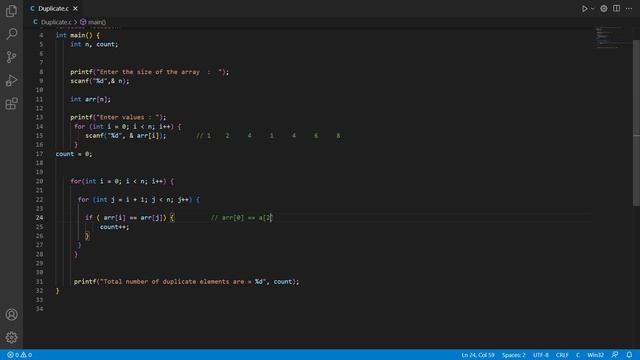Open the Source Control view
Viewport: 640px width, 360px height.
11,57
